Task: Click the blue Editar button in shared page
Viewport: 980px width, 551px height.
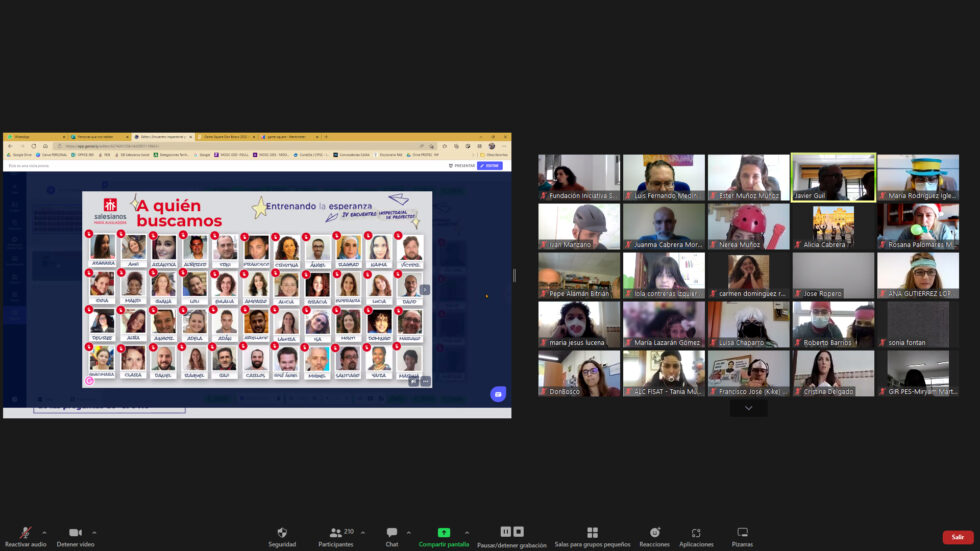Action: tap(490, 166)
